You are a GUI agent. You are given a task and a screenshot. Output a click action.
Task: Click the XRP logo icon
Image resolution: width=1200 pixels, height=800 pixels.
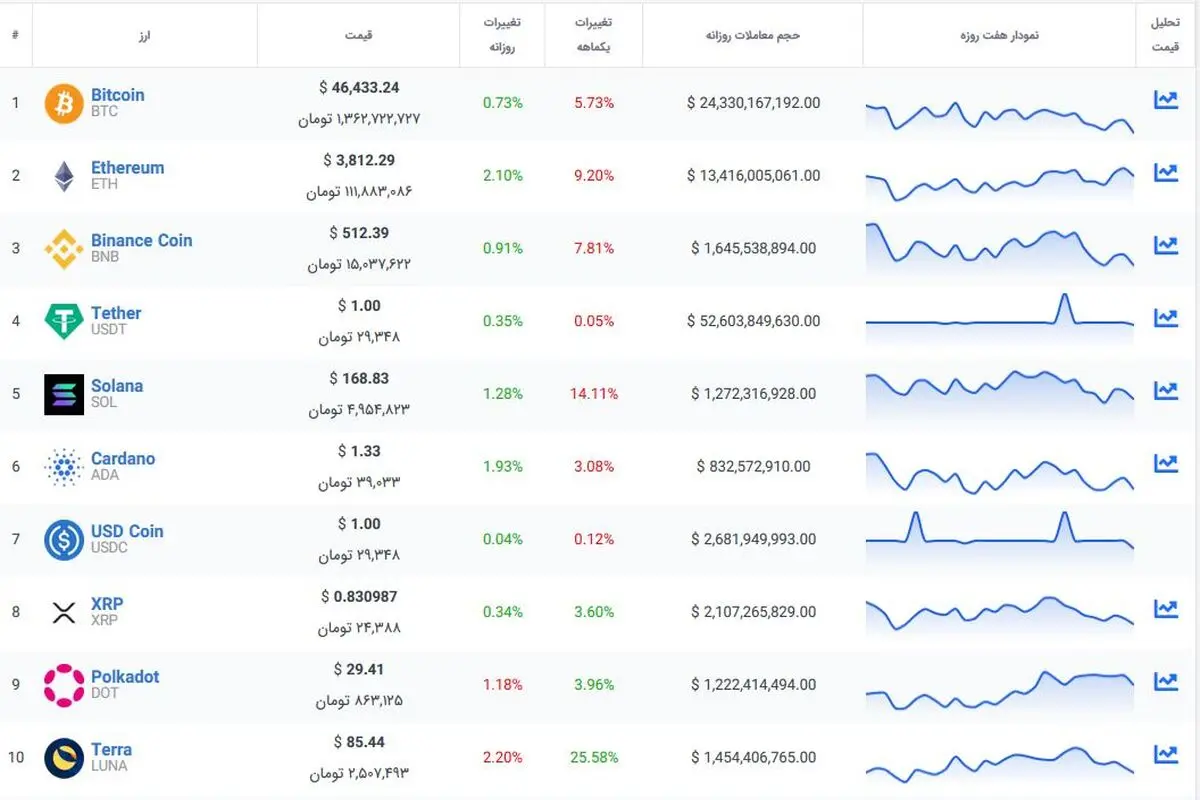click(64, 612)
